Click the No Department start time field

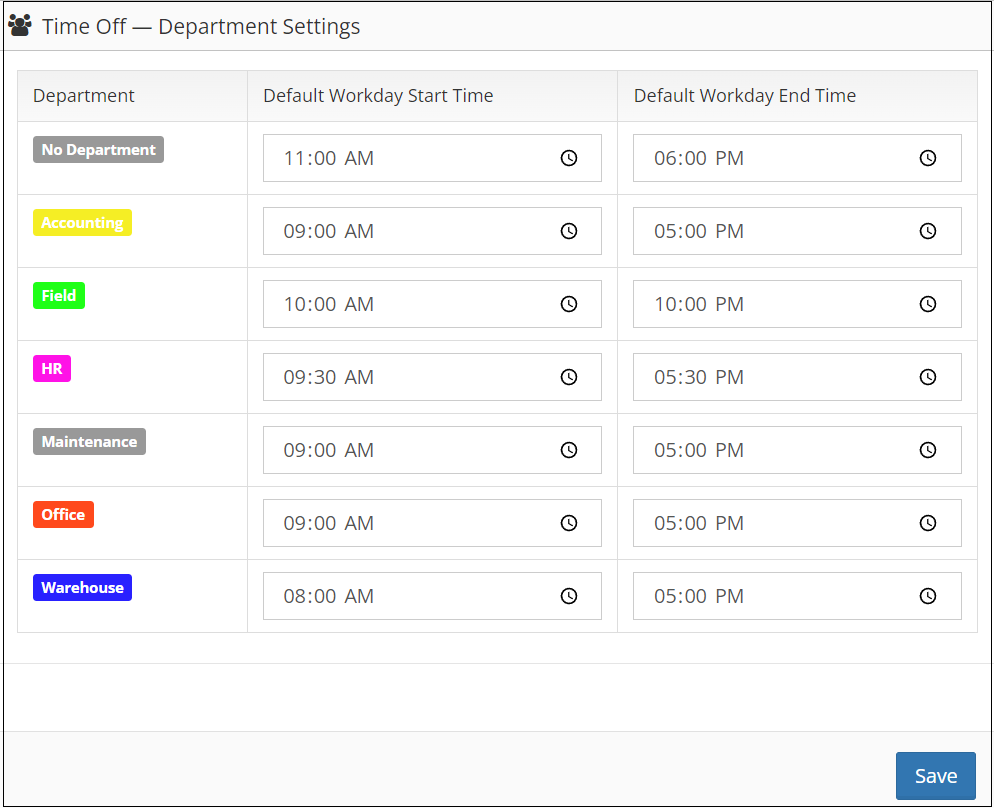tap(420, 158)
